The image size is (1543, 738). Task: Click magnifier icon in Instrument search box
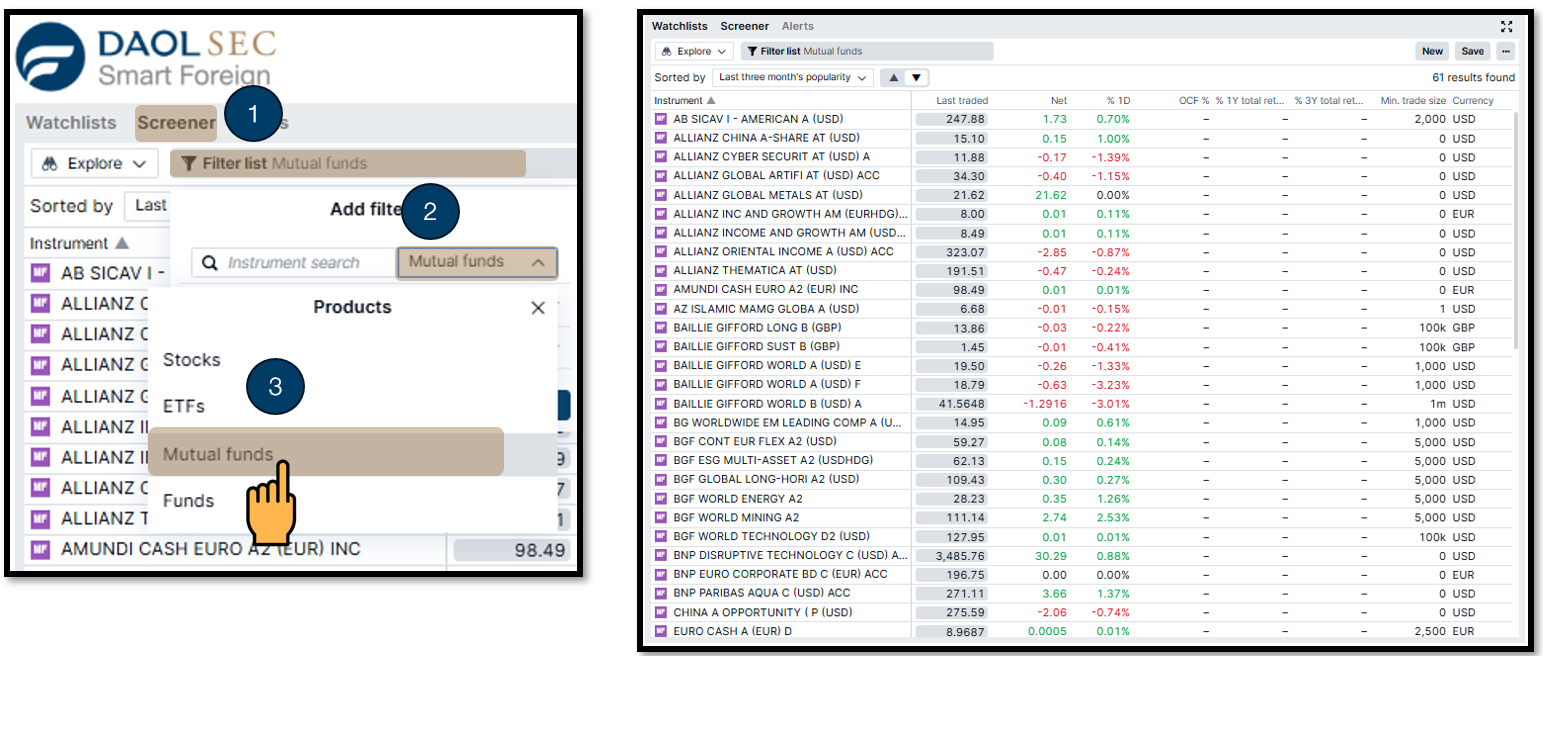(x=210, y=263)
